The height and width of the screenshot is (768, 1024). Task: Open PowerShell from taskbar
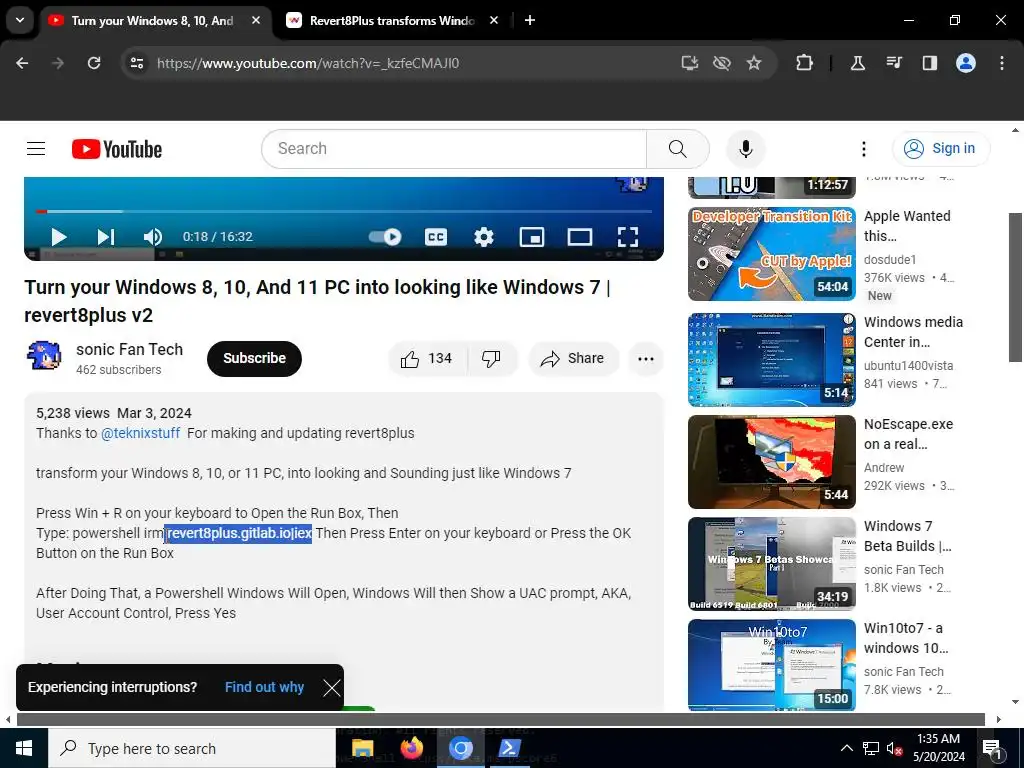(x=509, y=748)
